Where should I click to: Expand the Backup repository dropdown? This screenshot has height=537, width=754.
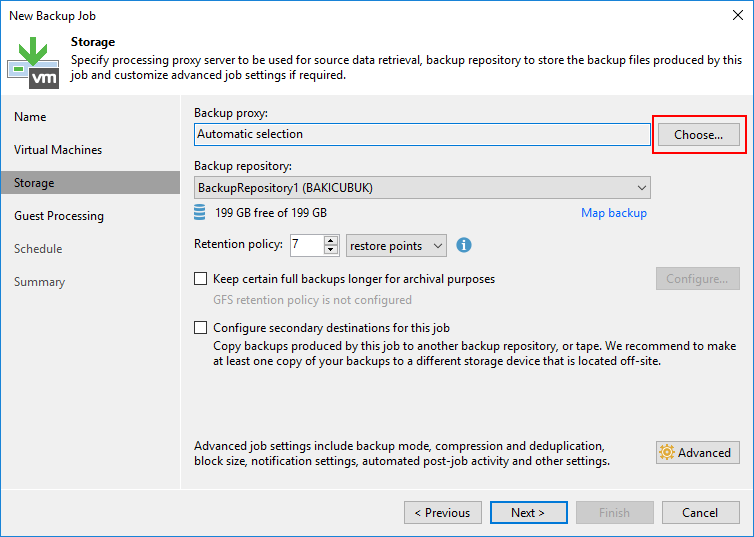(640, 187)
